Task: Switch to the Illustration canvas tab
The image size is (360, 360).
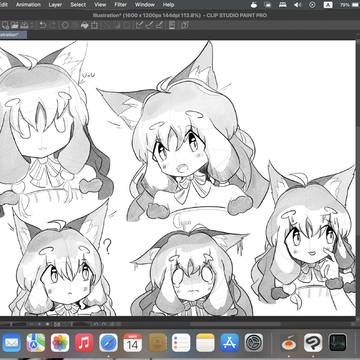Action: (x=13, y=35)
